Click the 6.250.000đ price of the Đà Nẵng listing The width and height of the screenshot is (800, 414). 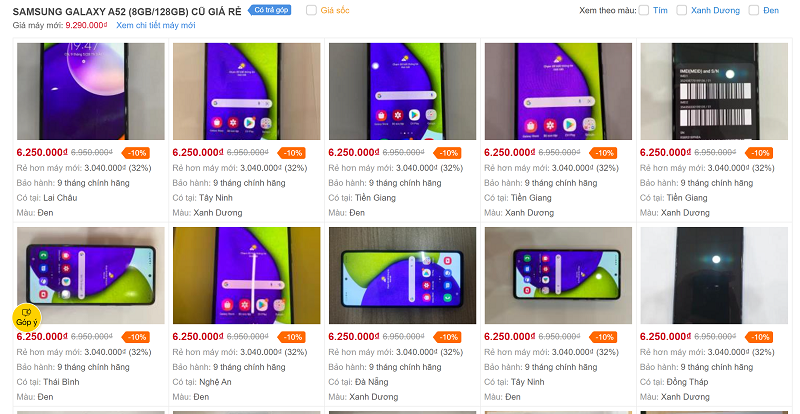(354, 336)
